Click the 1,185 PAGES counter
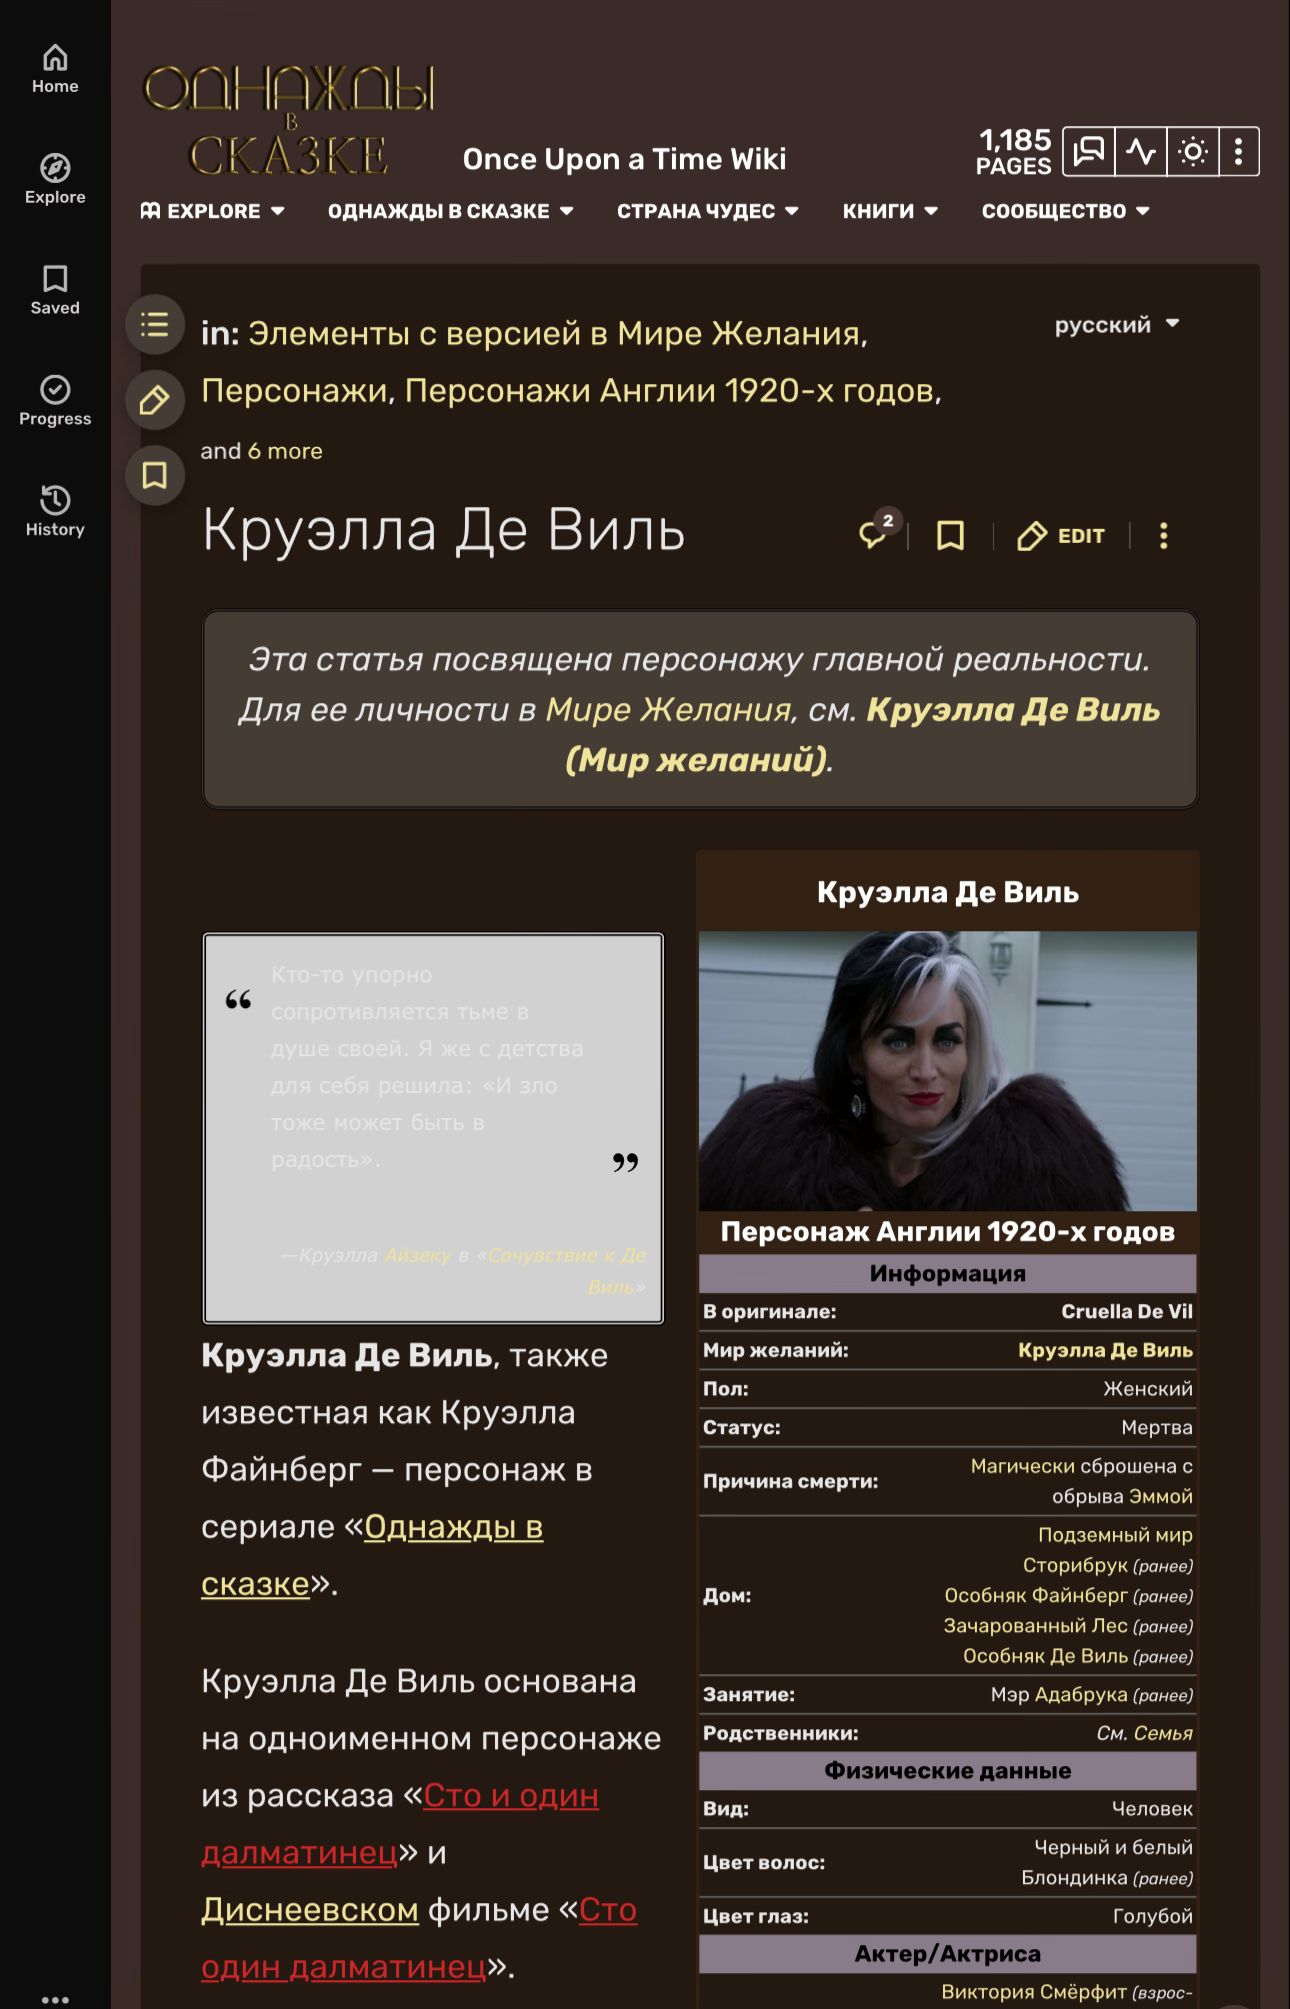The height and width of the screenshot is (2009, 1290). pyautogui.click(x=1014, y=152)
